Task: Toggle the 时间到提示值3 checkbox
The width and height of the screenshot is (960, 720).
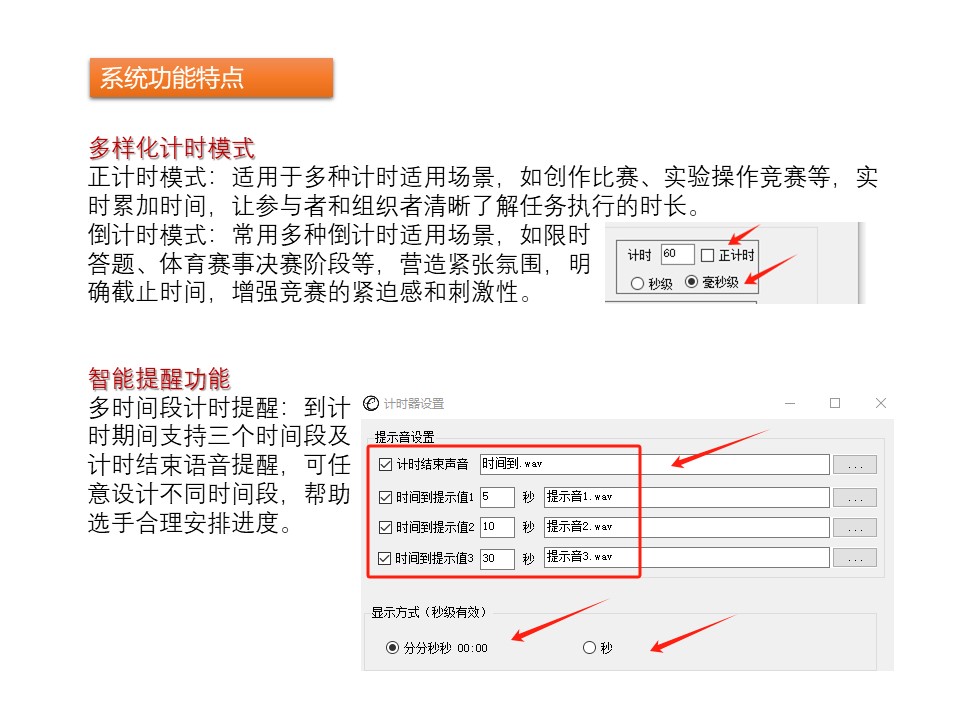Action: pos(384,558)
